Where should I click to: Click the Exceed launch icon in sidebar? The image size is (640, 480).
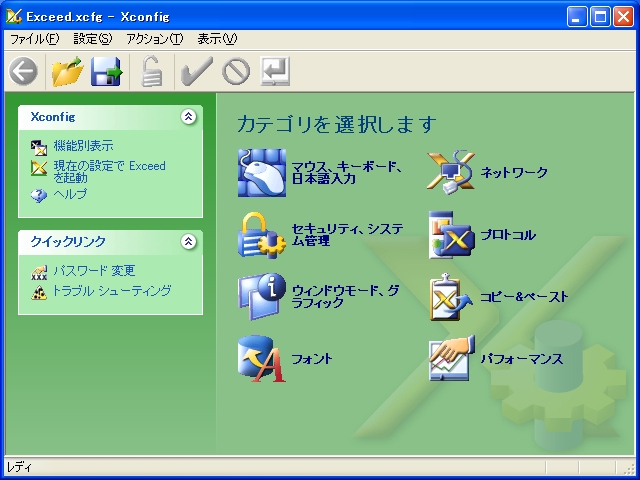[39, 168]
